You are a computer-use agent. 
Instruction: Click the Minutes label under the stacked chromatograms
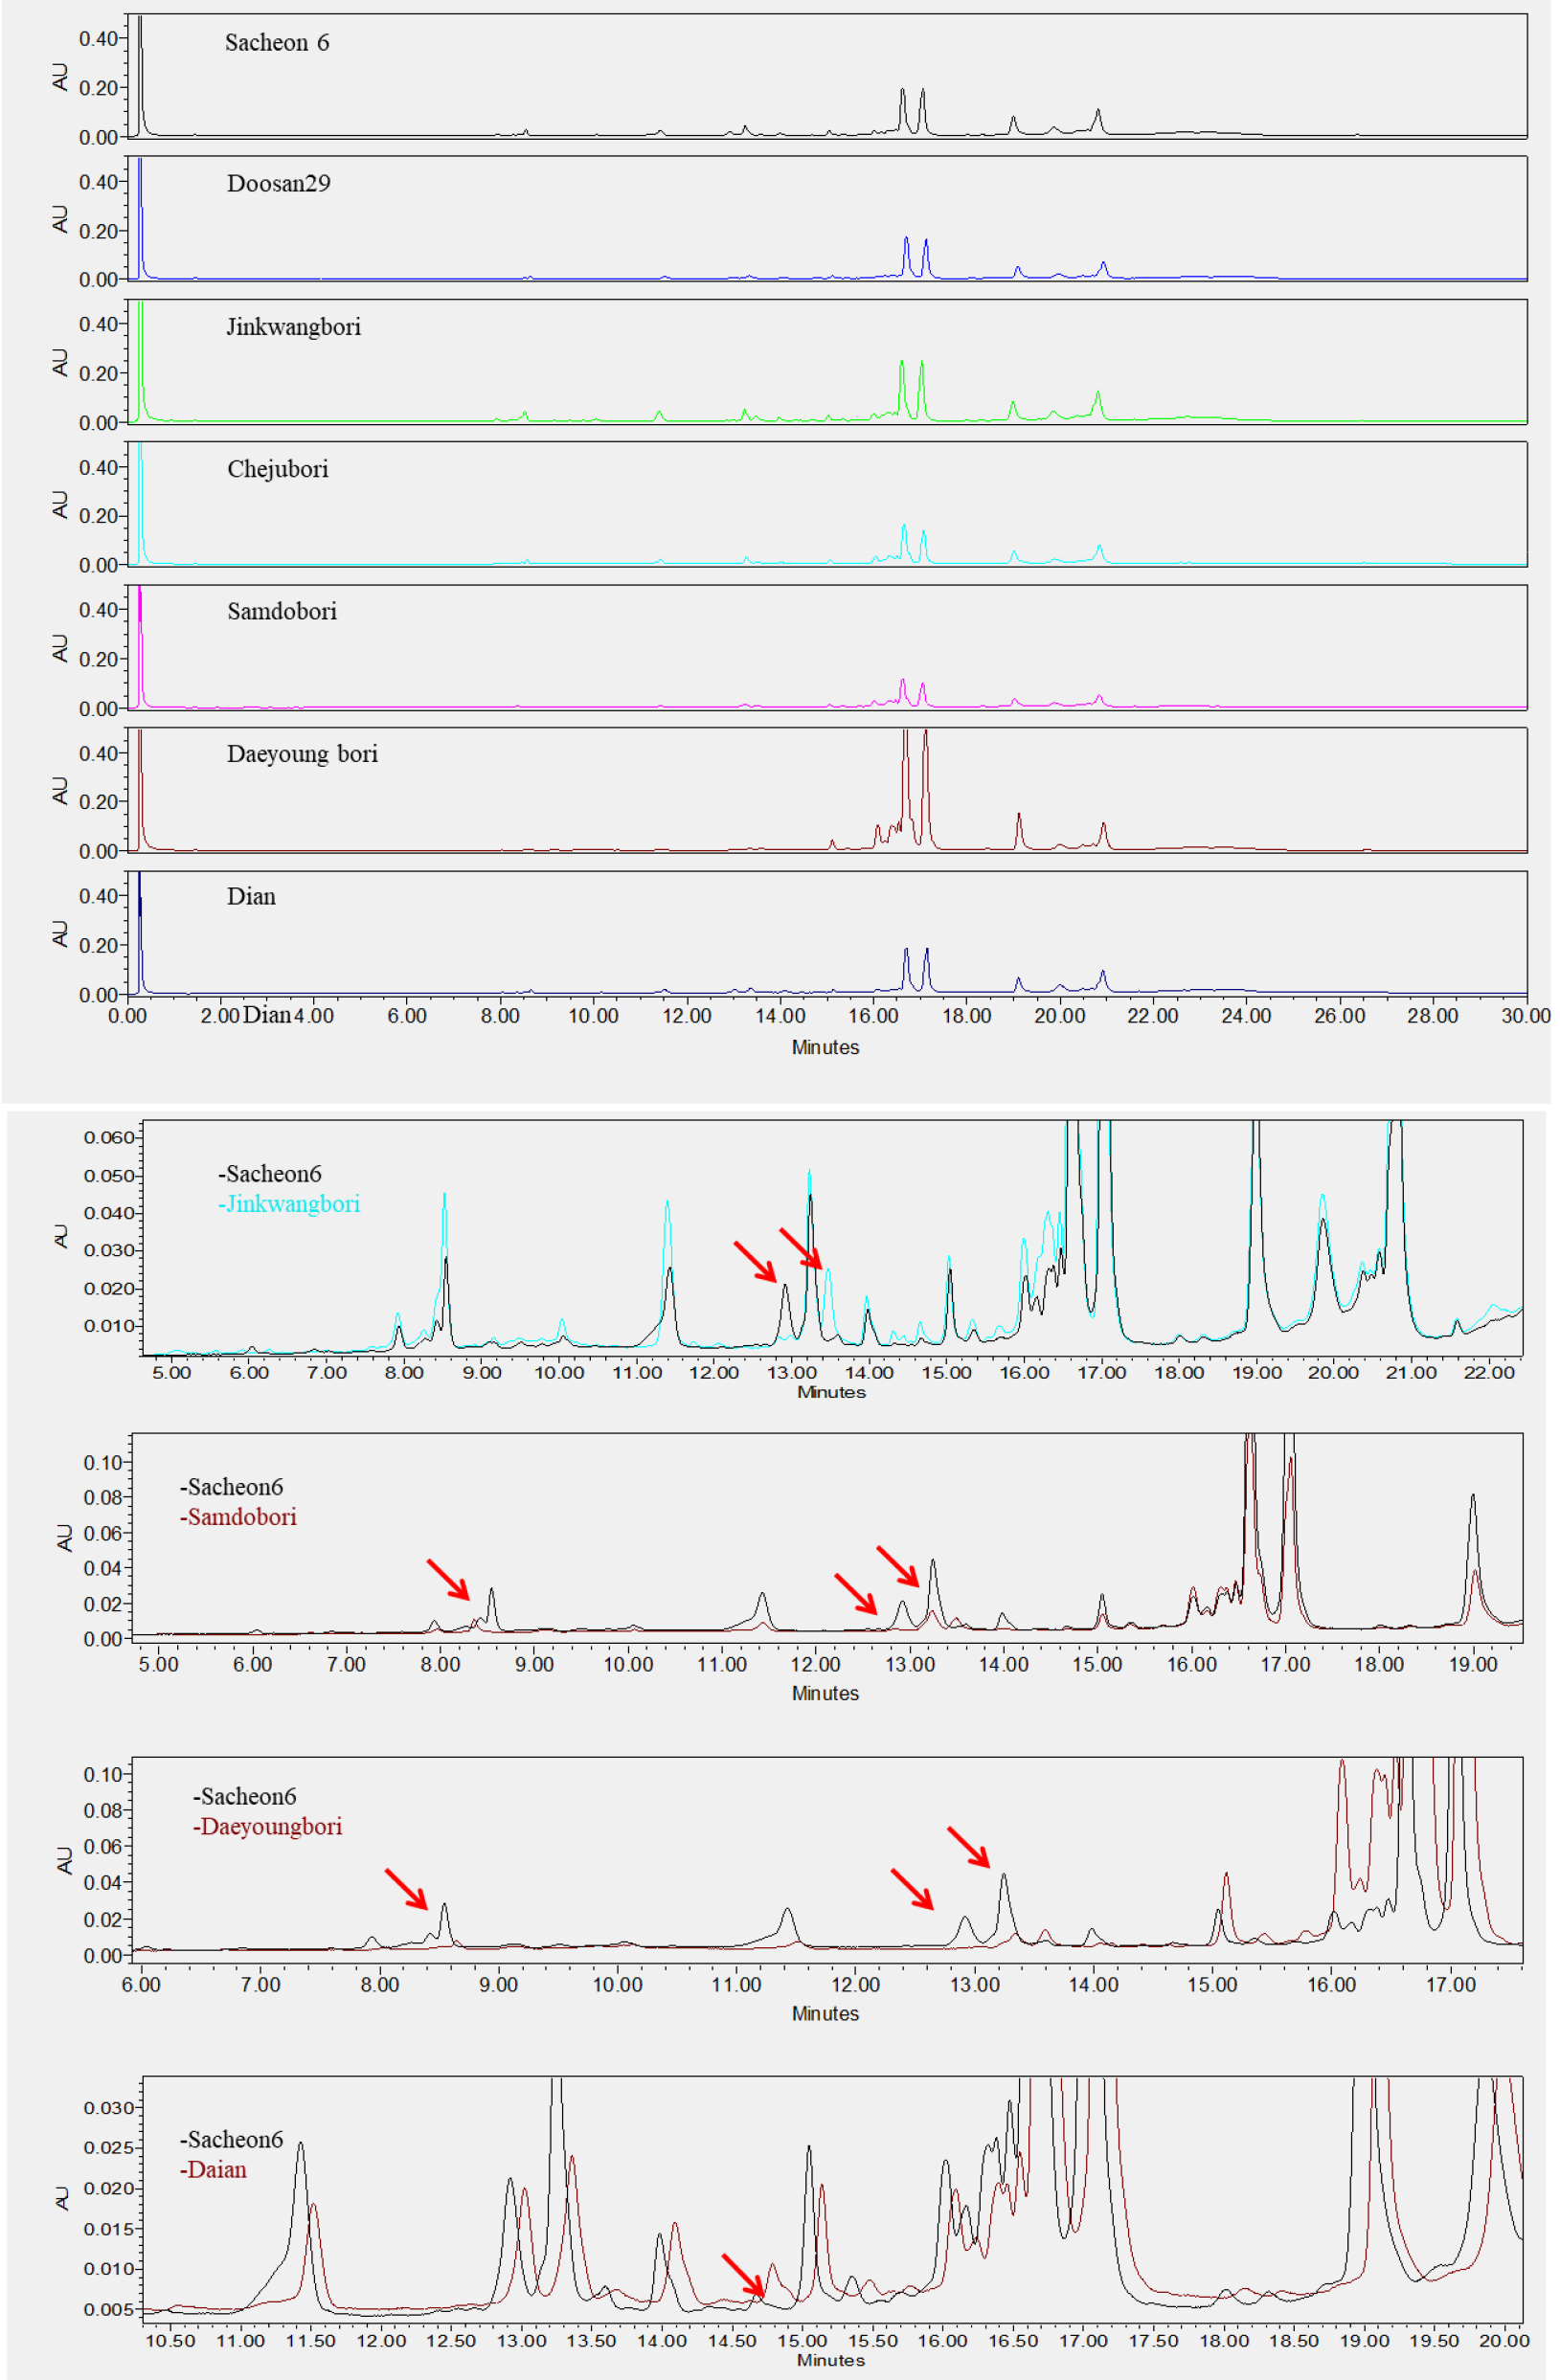click(x=825, y=1047)
